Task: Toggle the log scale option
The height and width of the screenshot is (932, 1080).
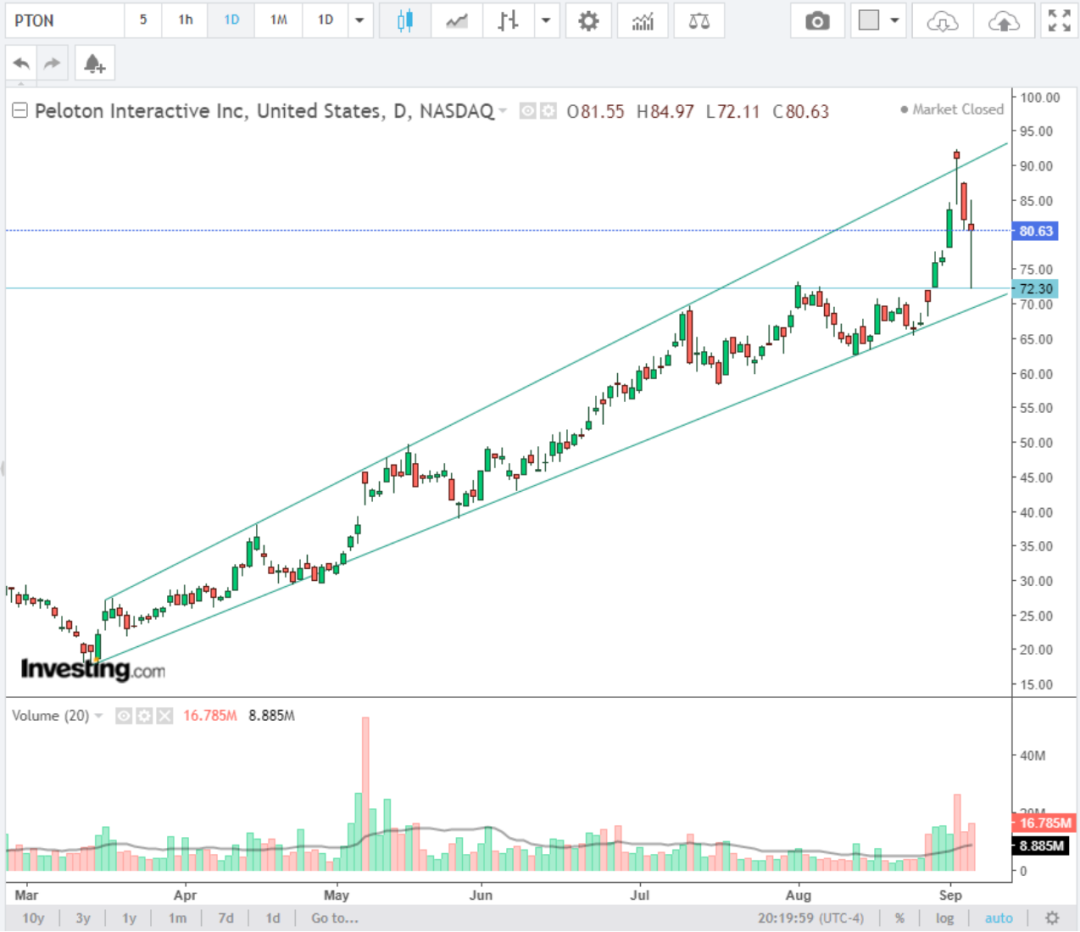Action: point(944,918)
